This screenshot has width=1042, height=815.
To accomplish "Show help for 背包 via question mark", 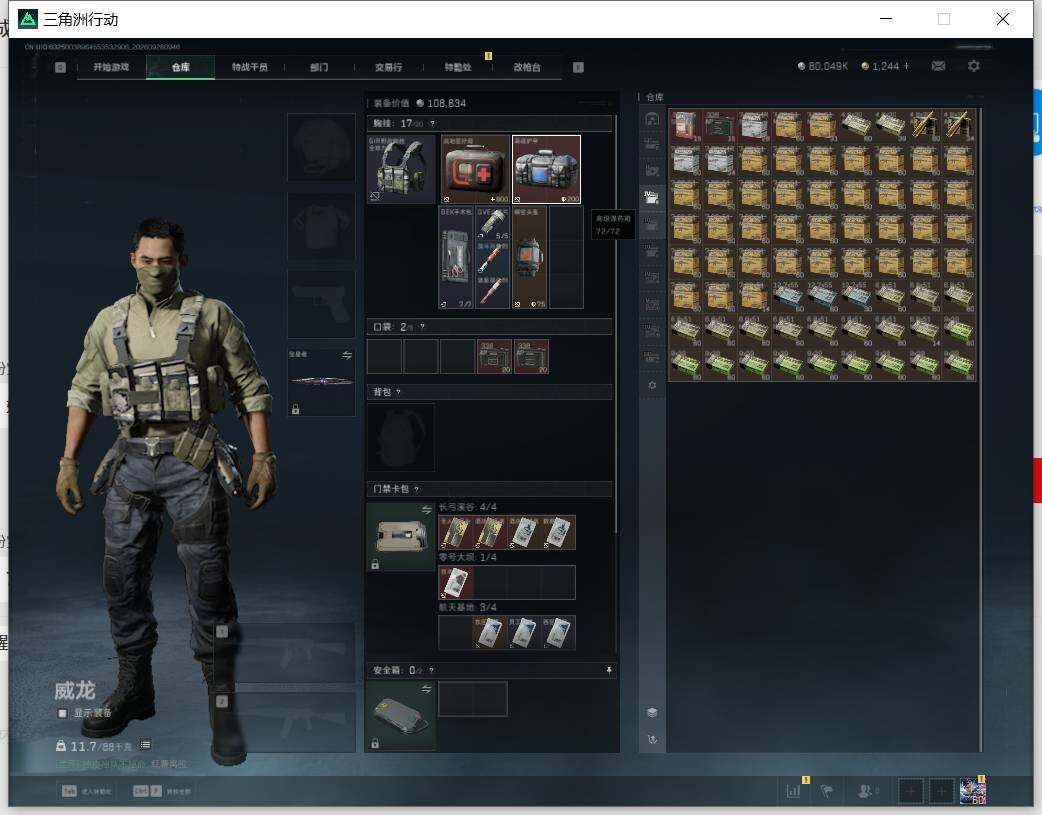I will click(x=398, y=392).
